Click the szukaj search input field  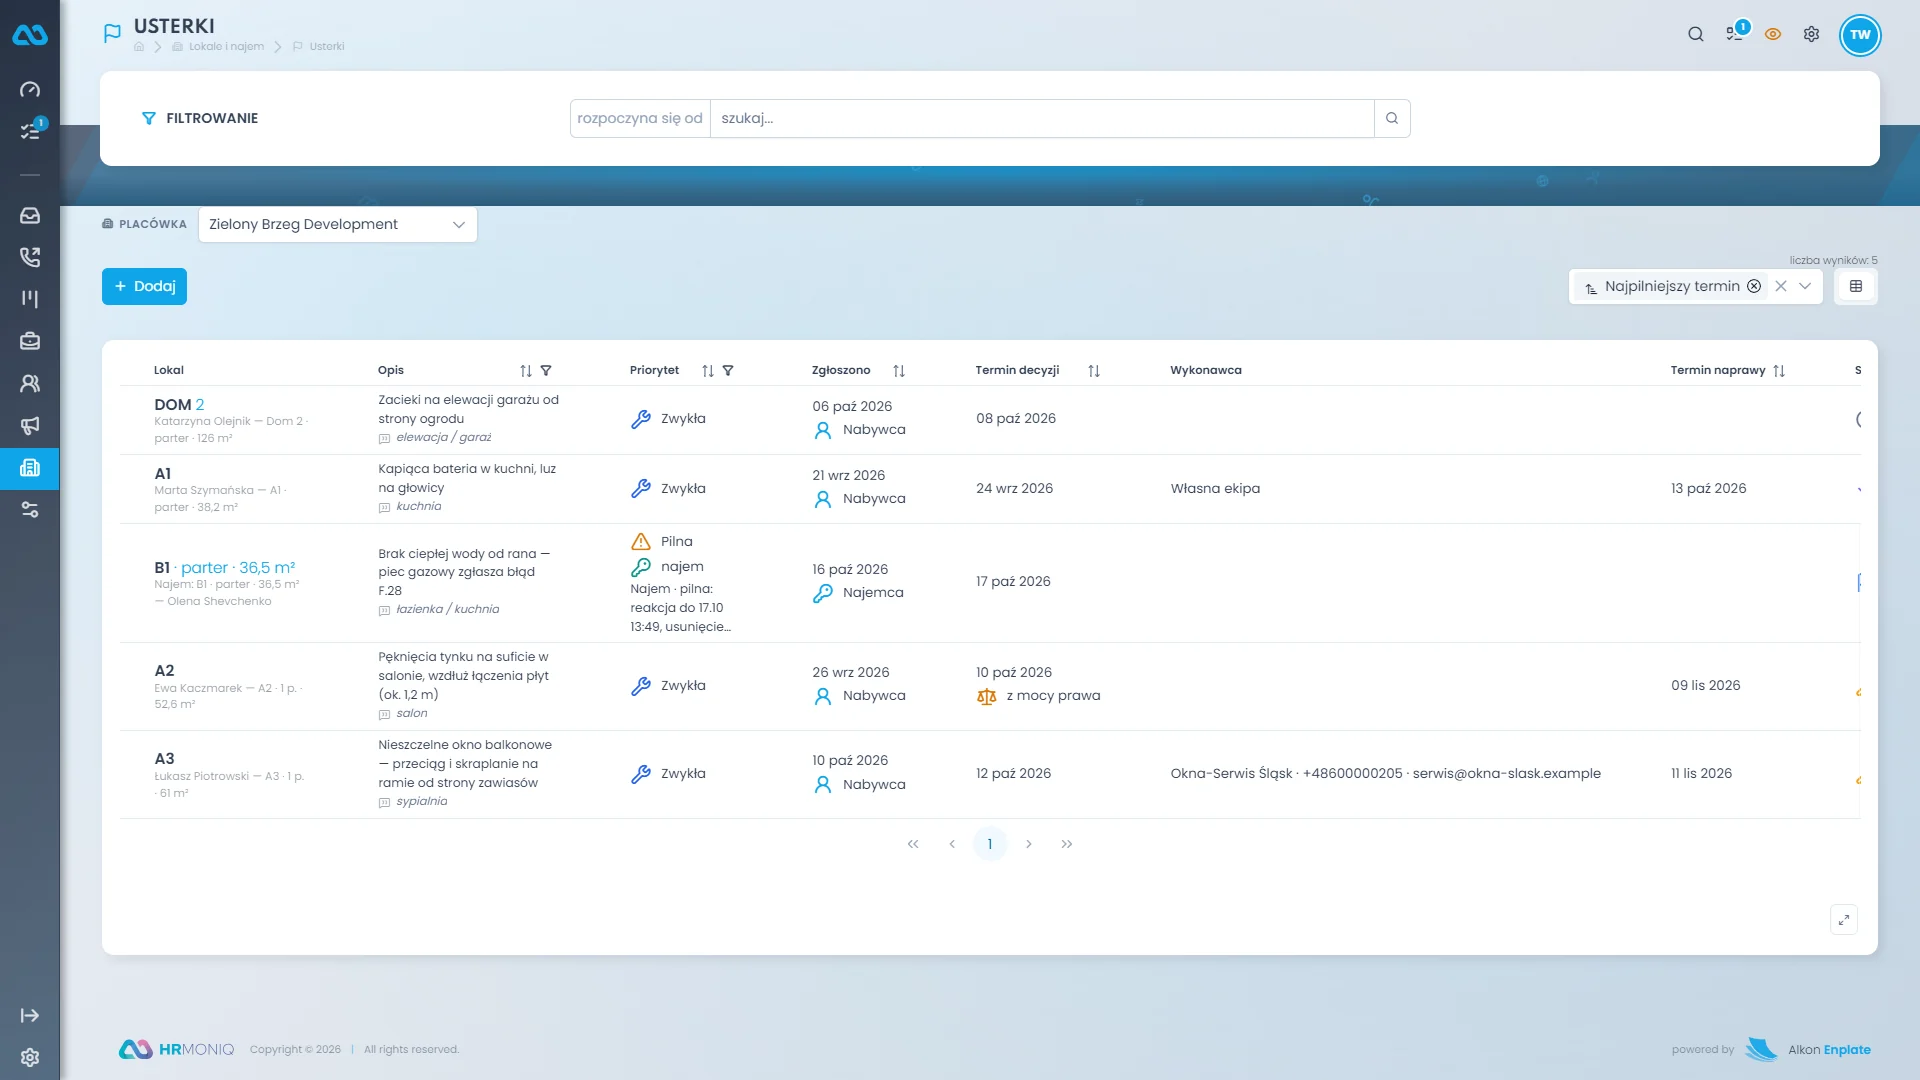tap(1042, 118)
